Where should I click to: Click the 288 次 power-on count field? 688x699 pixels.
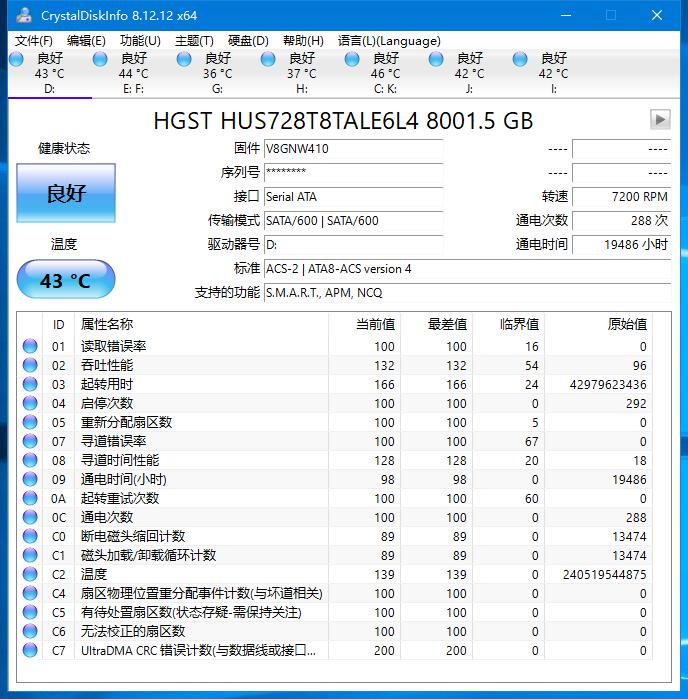click(x=622, y=221)
